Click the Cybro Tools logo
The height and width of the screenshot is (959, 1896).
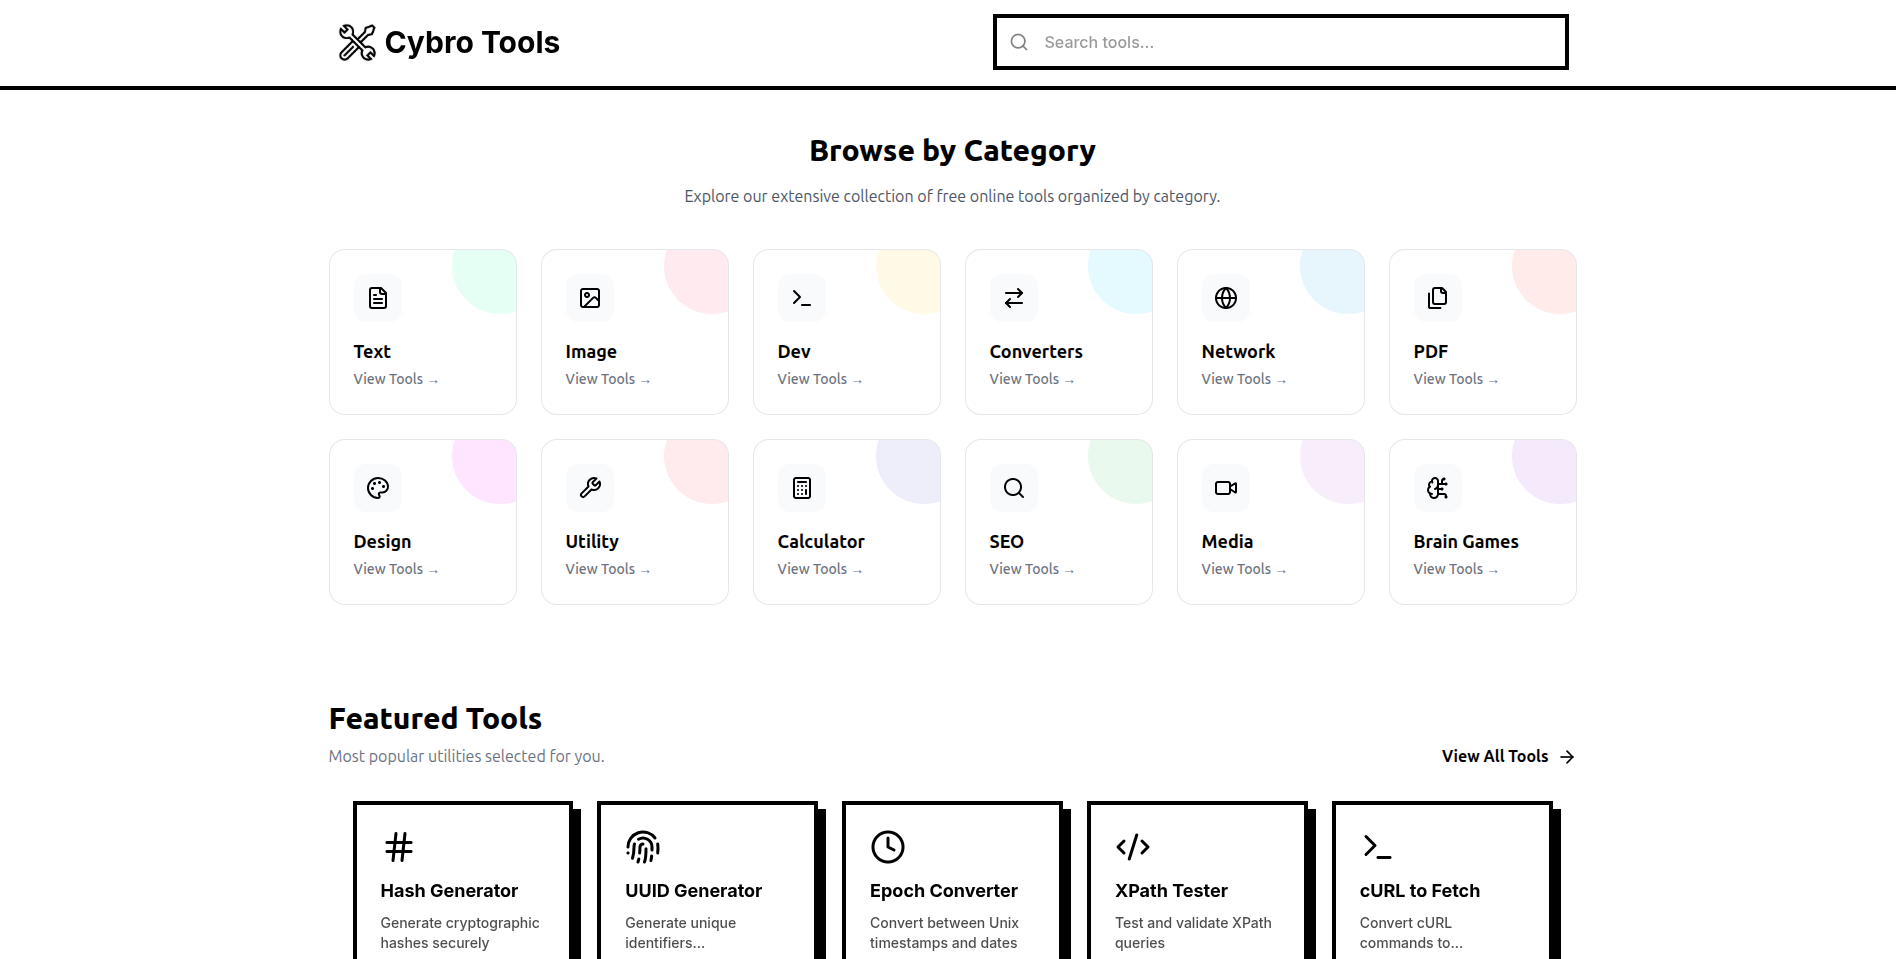(448, 42)
